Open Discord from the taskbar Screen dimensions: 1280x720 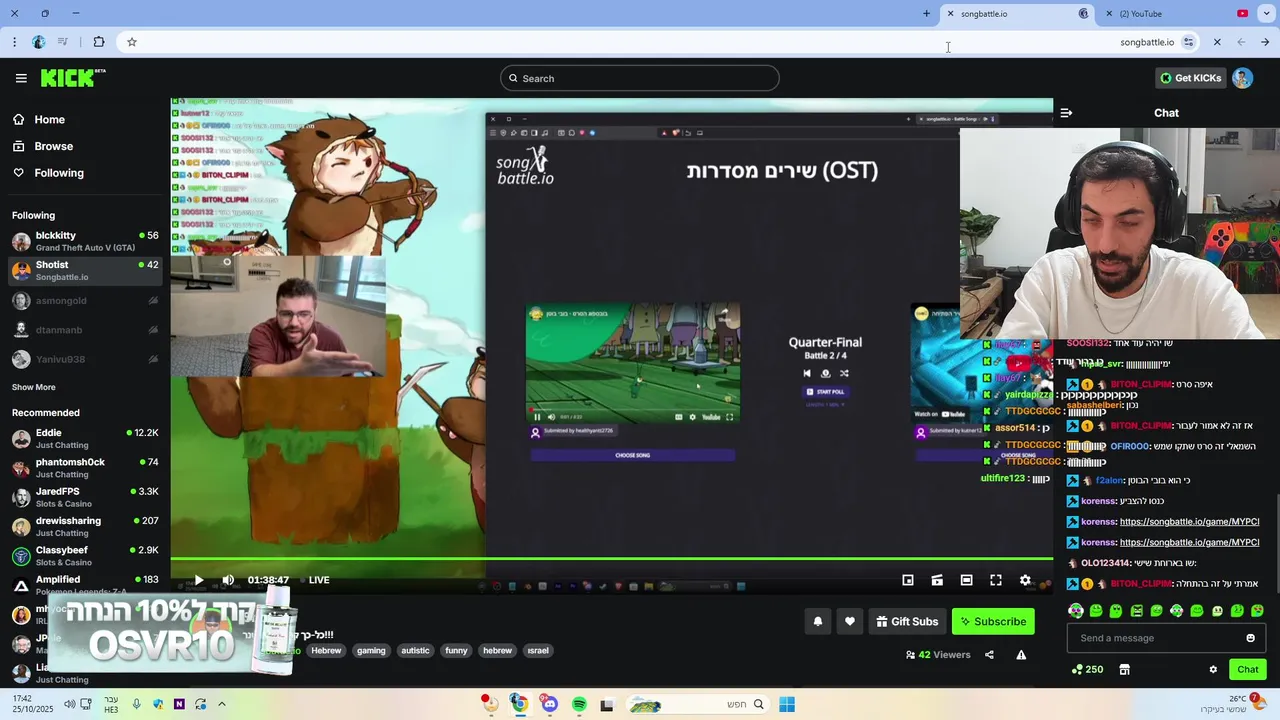pyautogui.click(x=549, y=705)
